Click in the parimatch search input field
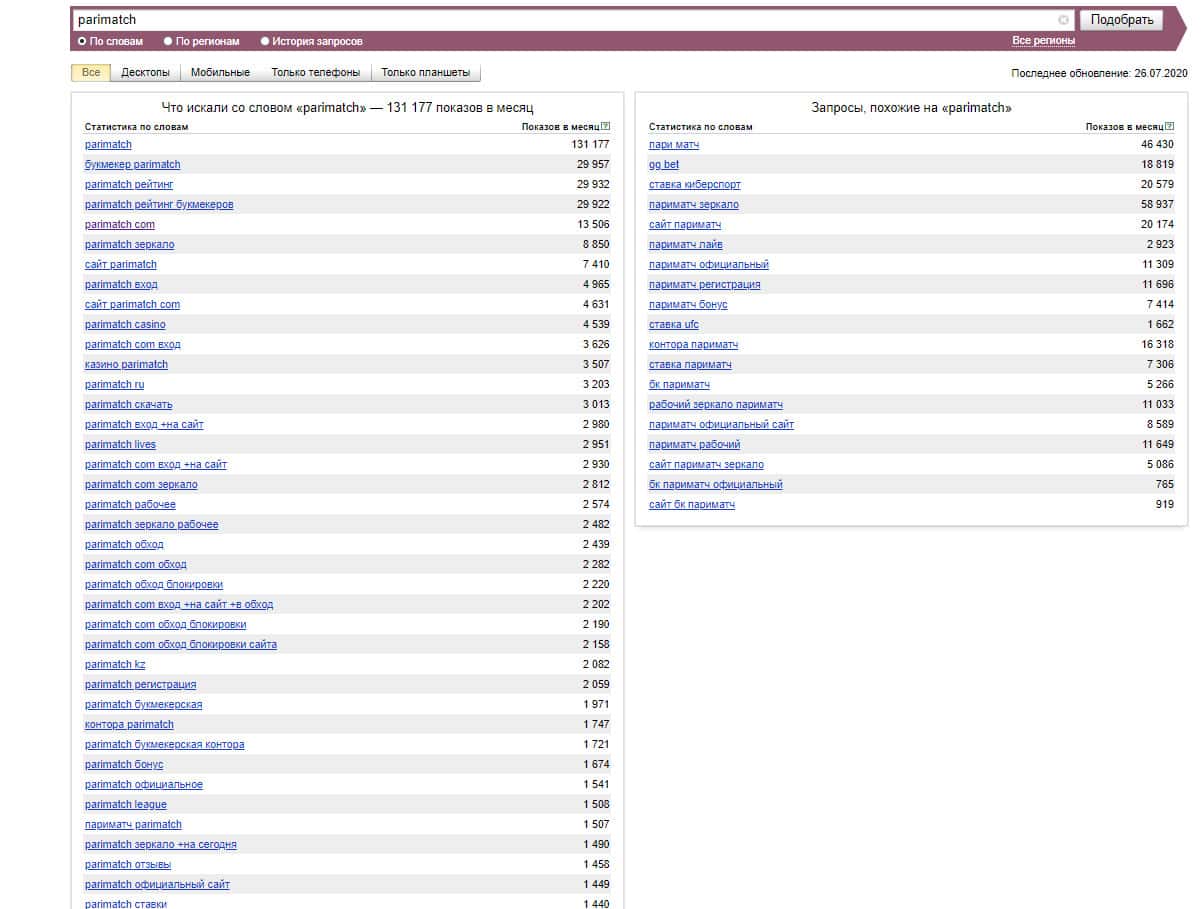The height and width of the screenshot is (909, 1204). [560, 20]
